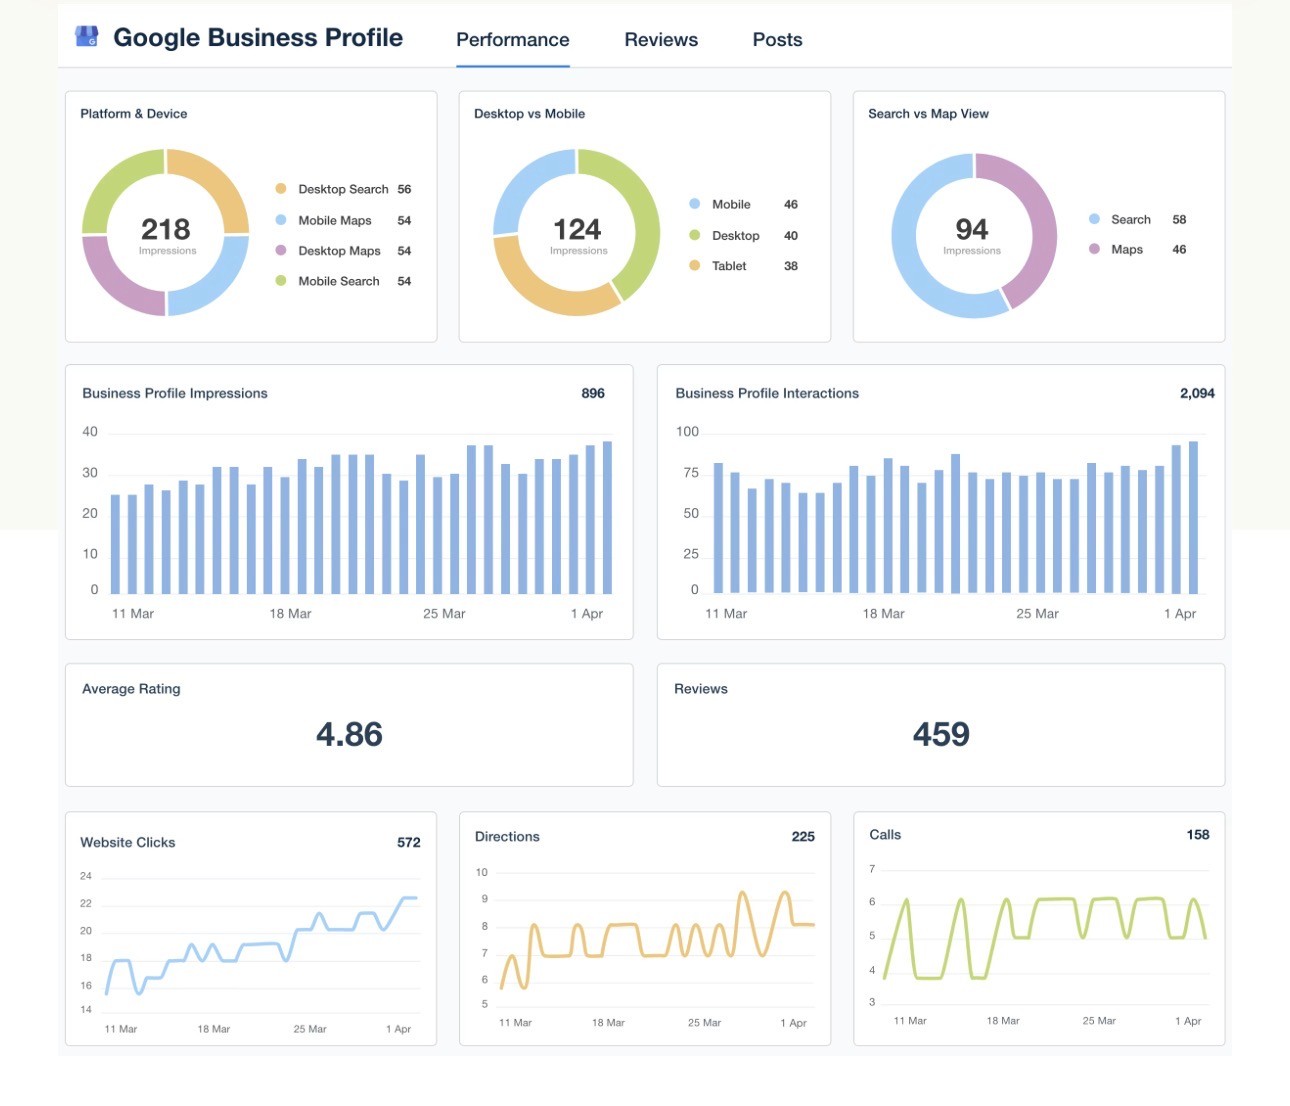Click the 572 website clicks total
The width and height of the screenshot is (1290, 1106).
(409, 843)
